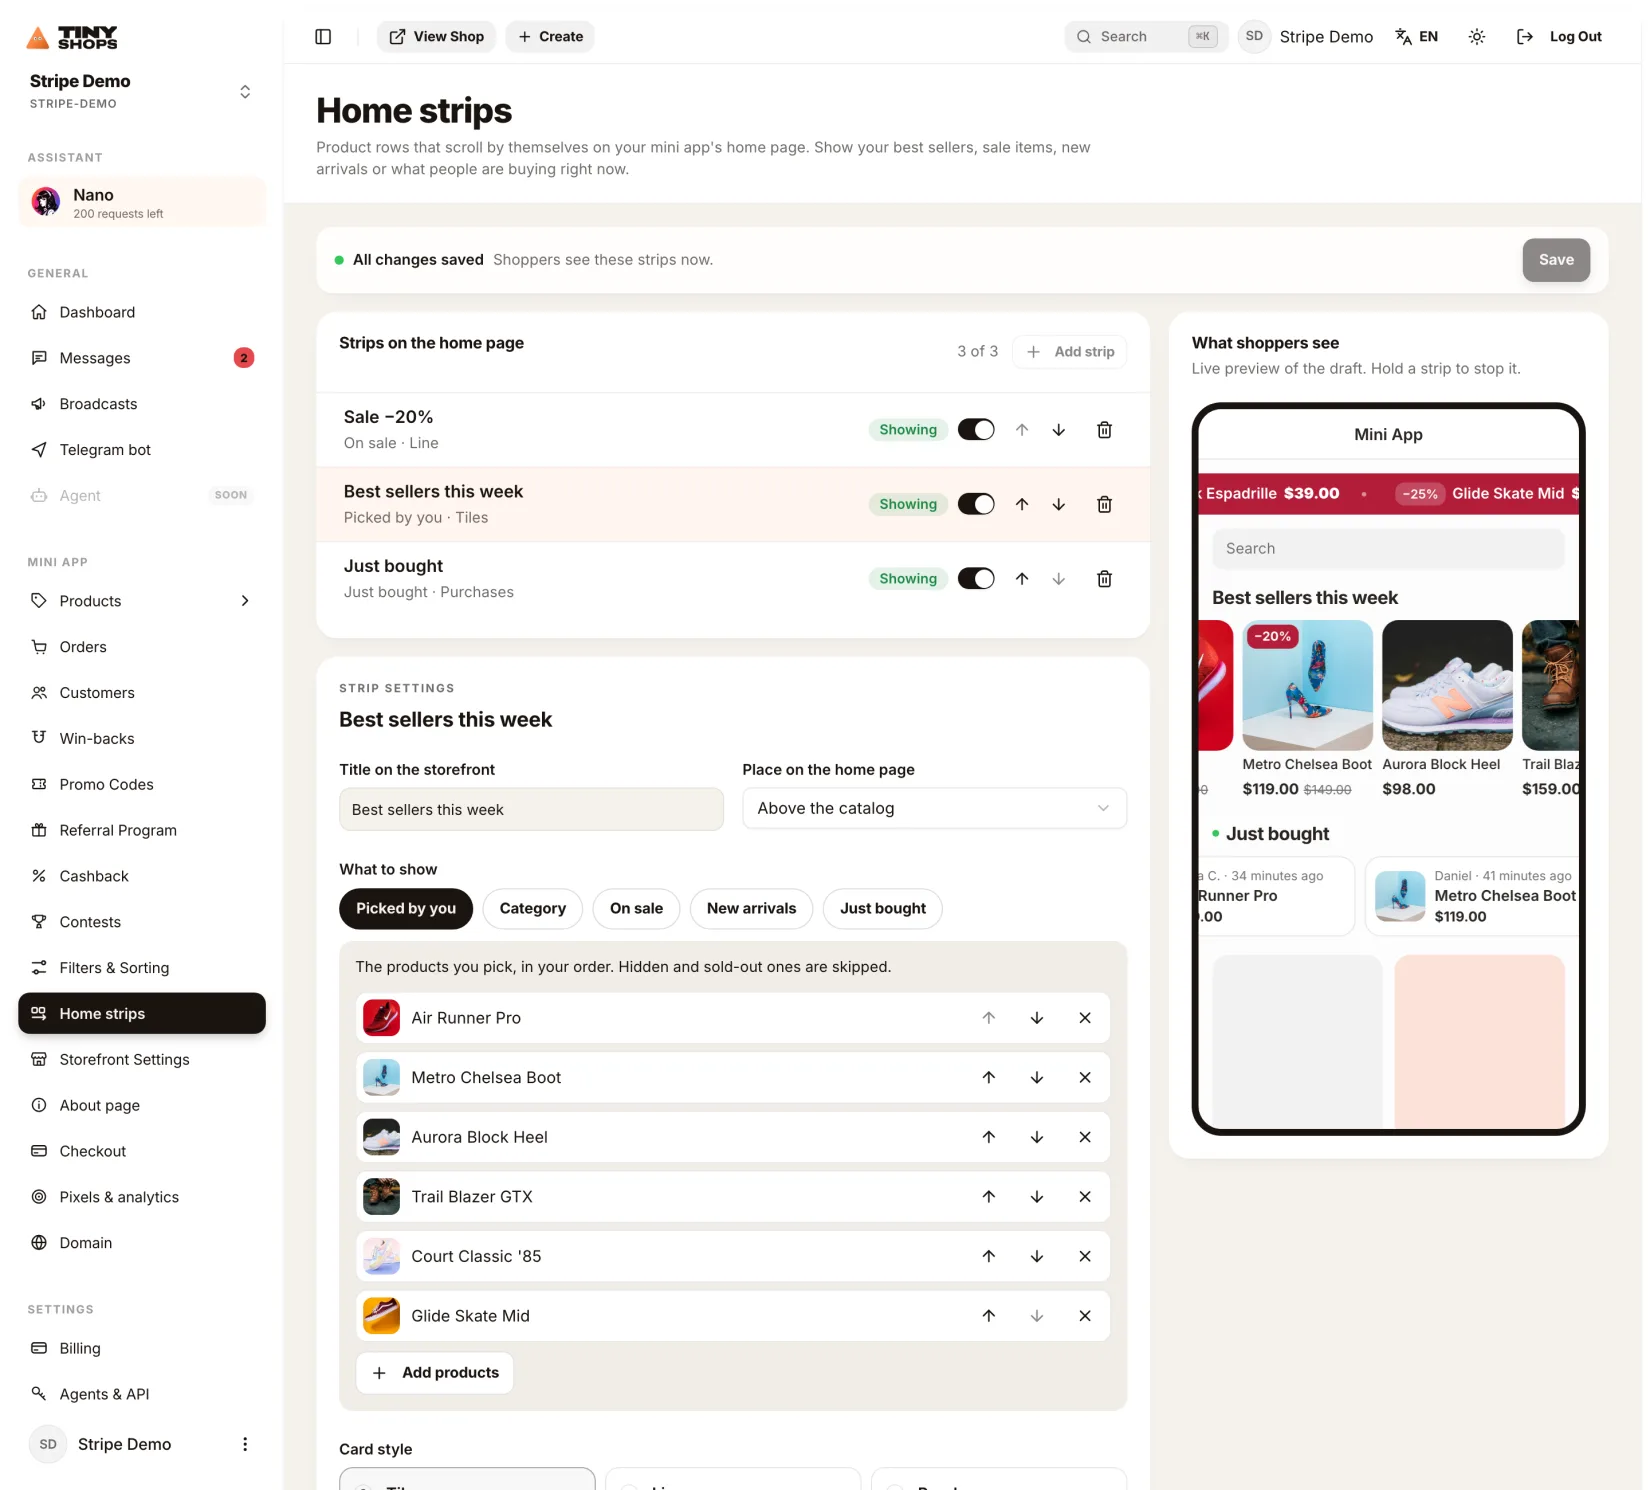Screen dimensions: 1650x1490
Task: Move Glide Skate Mid up in the list
Action: tap(989, 1316)
